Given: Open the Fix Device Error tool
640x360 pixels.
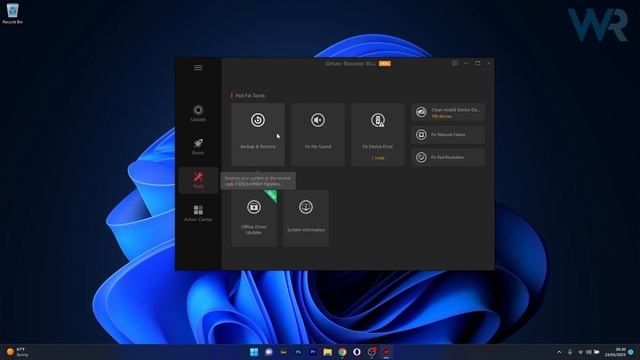Looking at the screenshot, I should 378,134.
